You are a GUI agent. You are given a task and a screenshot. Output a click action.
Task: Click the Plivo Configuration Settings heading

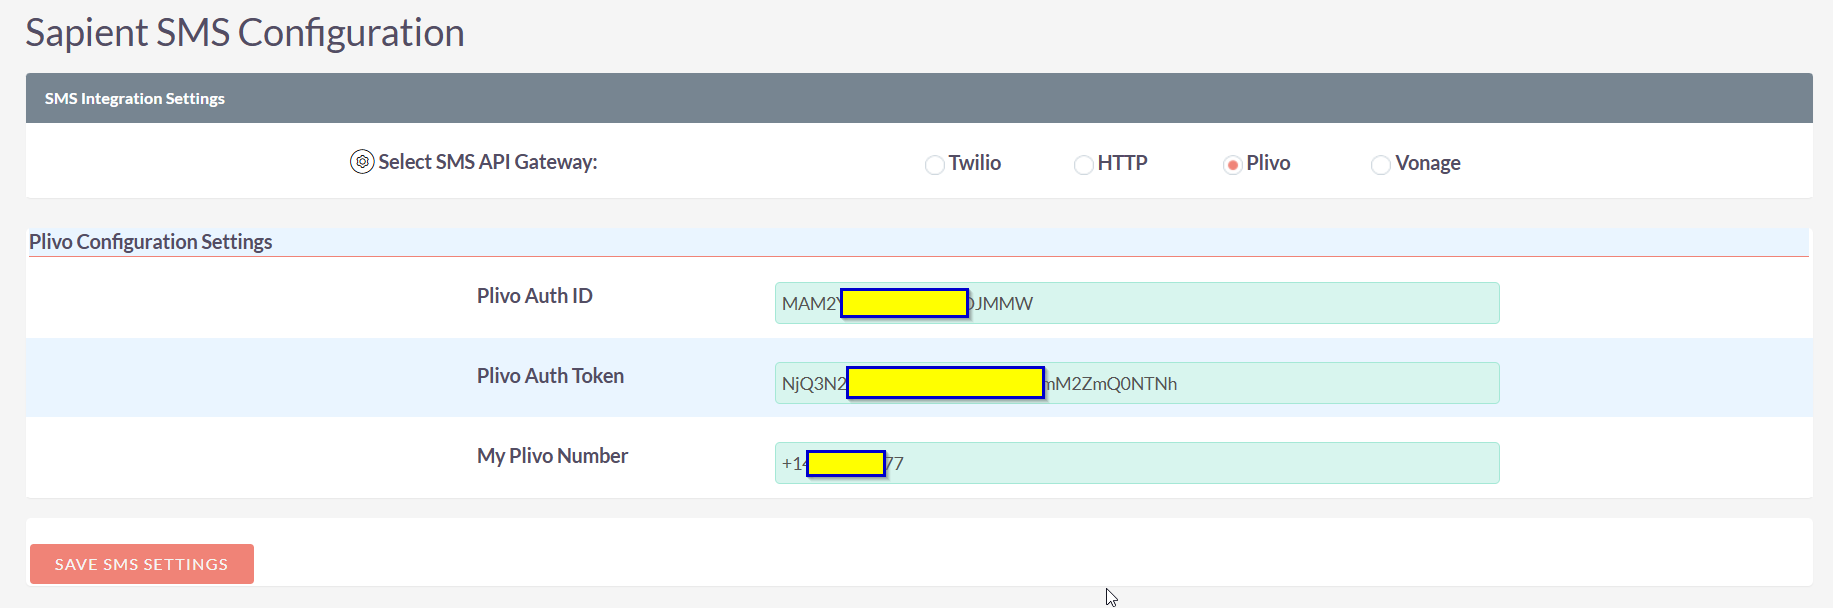pos(151,242)
